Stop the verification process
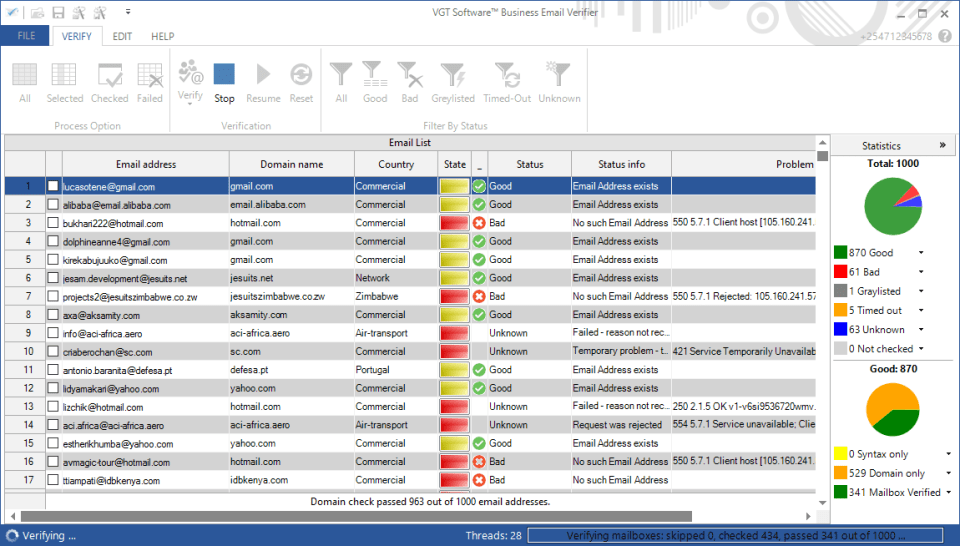Viewport: 960px width, 546px height. 224,74
